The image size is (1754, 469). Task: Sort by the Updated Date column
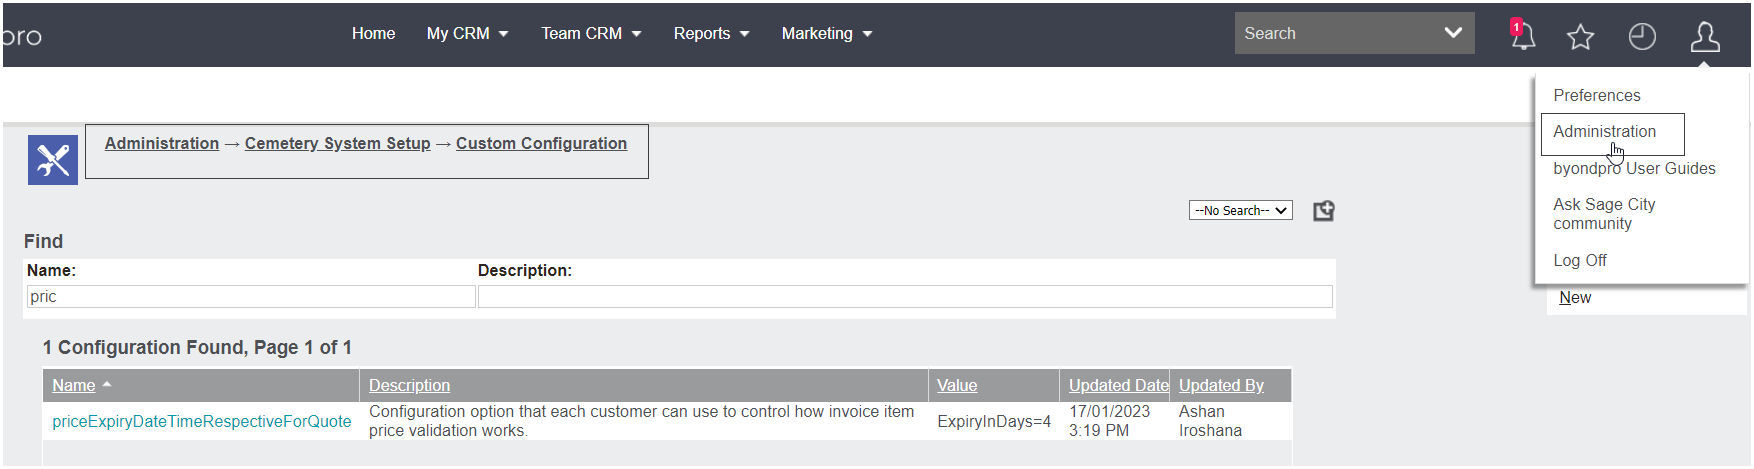1118,385
